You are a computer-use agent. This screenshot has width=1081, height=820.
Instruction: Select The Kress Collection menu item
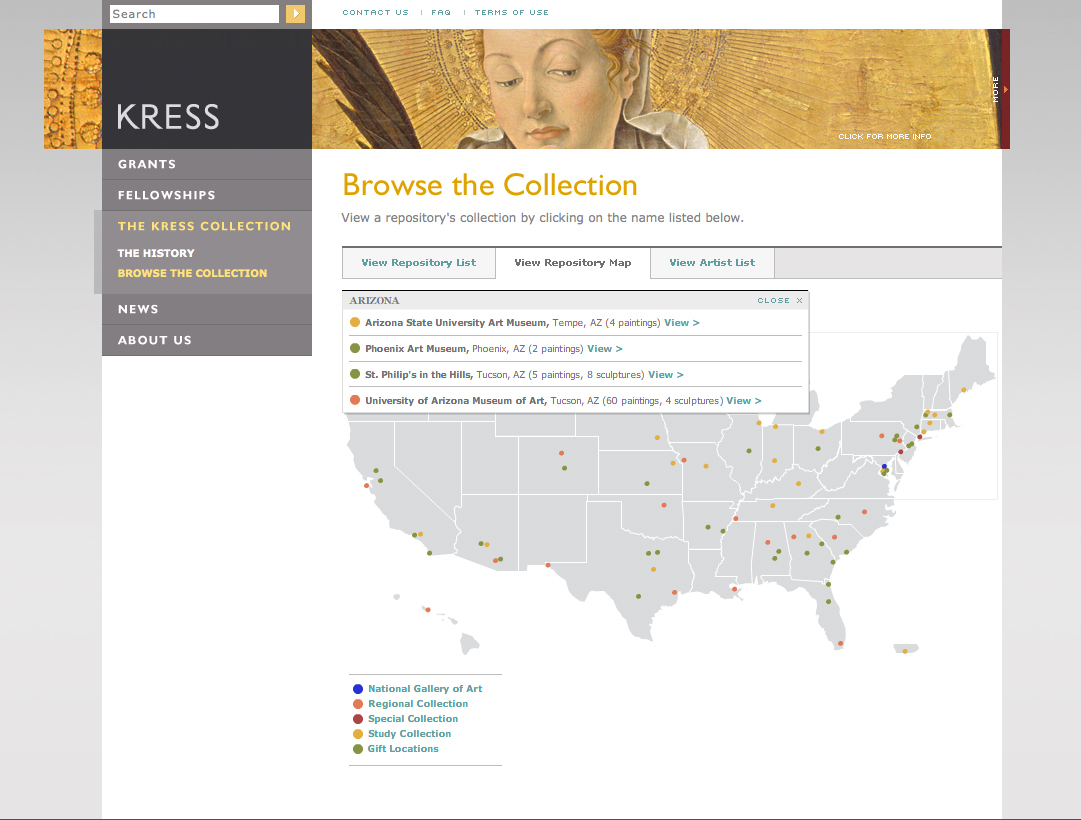click(204, 226)
